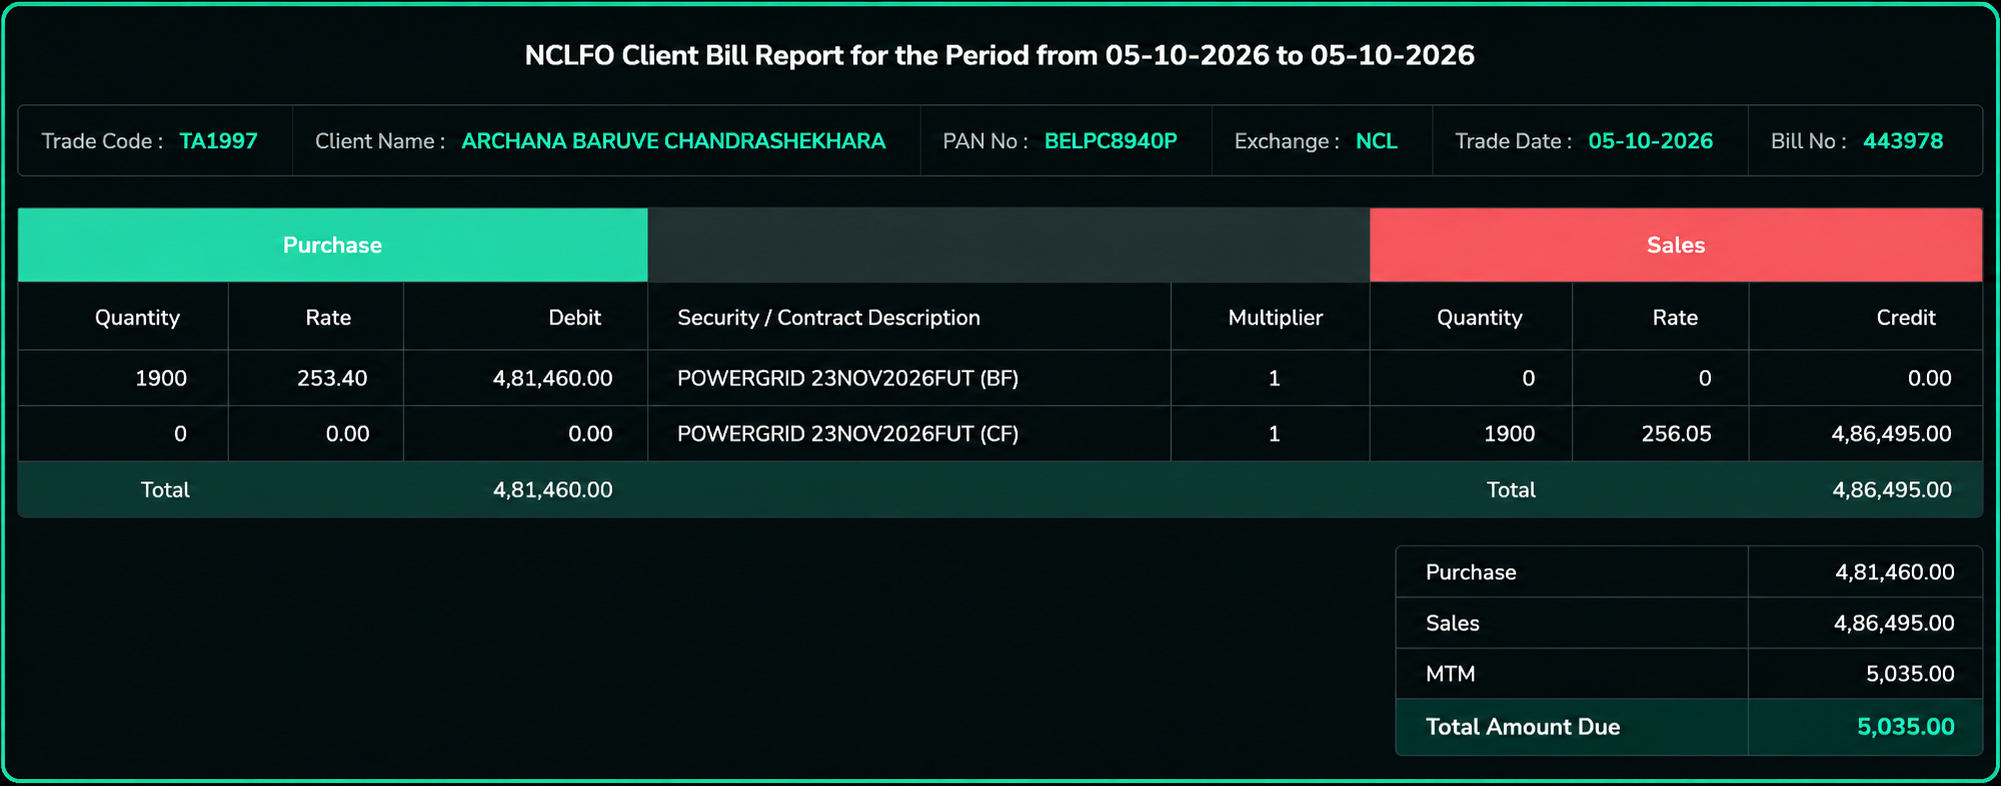Click the credit total 4,86,495.00 in Total row
This screenshot has height=786, width=2001.
[x=1891, y=490]
